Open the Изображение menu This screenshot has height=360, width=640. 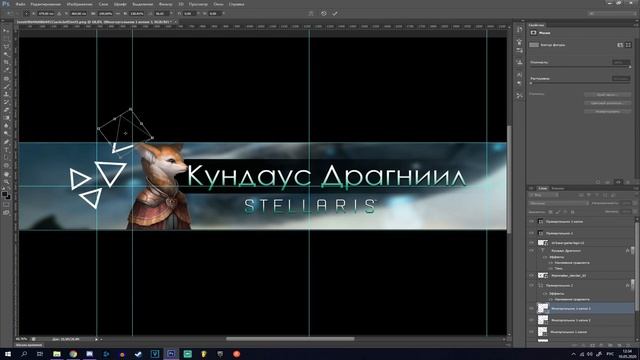[79, 4]
